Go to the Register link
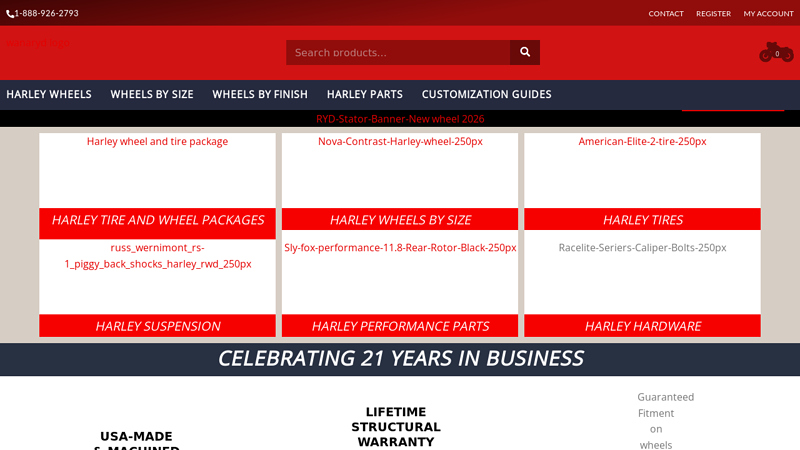The width and height of the screenshot is (800, 450). pyautogui.click(x=713, y=14)
